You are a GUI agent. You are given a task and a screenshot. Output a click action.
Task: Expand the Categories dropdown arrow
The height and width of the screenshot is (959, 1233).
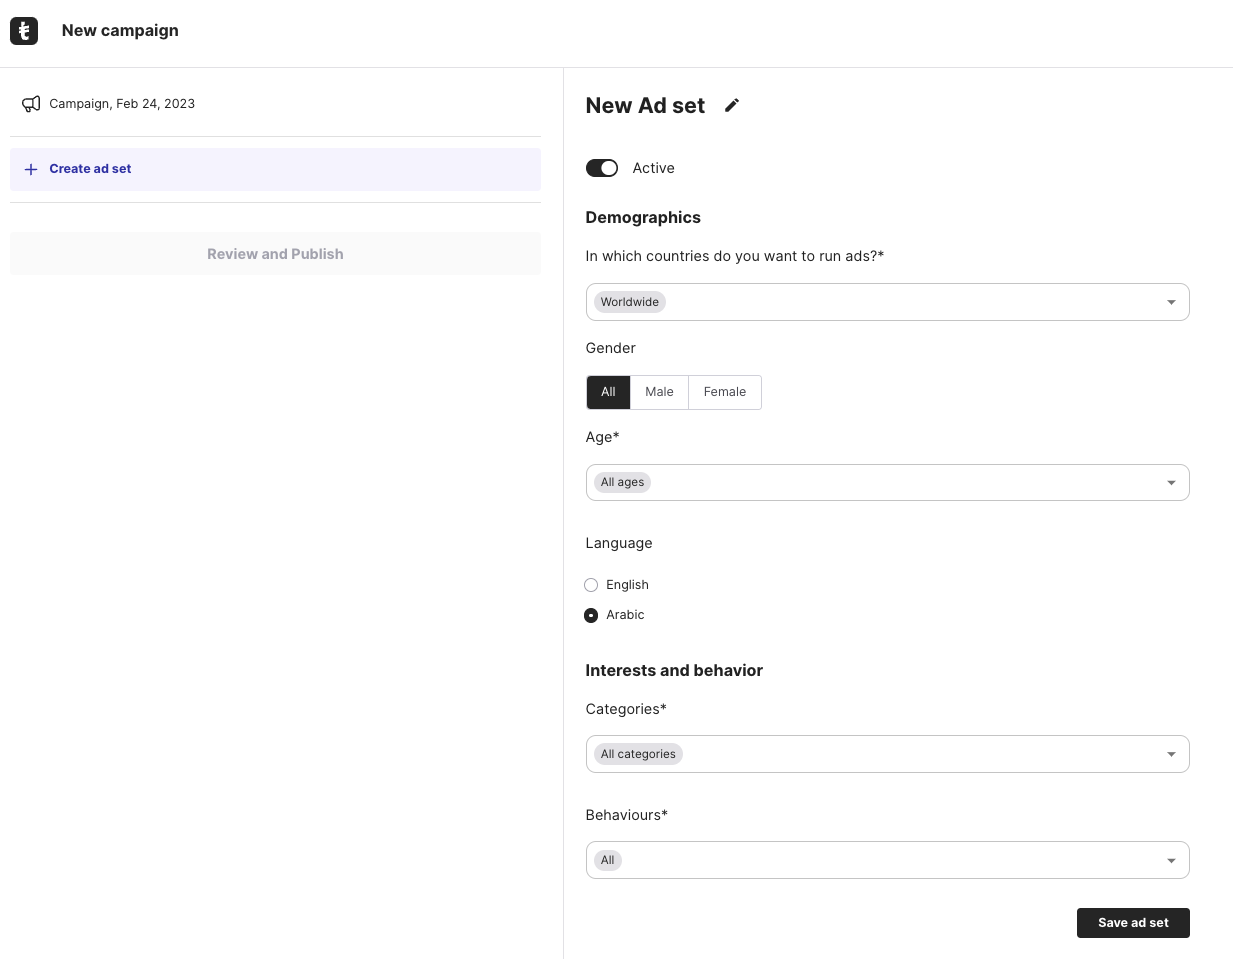coord(1171,754)
